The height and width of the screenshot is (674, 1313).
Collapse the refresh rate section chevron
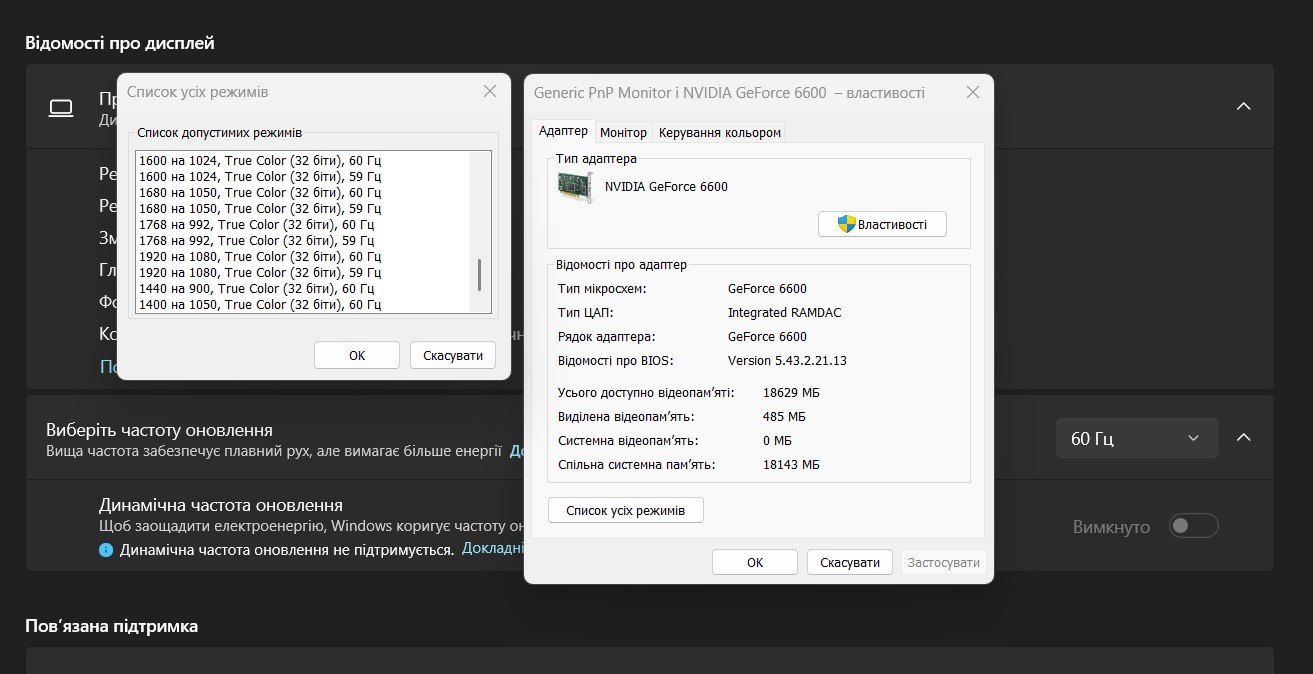pyautogui.click(x=1243, y=438)
